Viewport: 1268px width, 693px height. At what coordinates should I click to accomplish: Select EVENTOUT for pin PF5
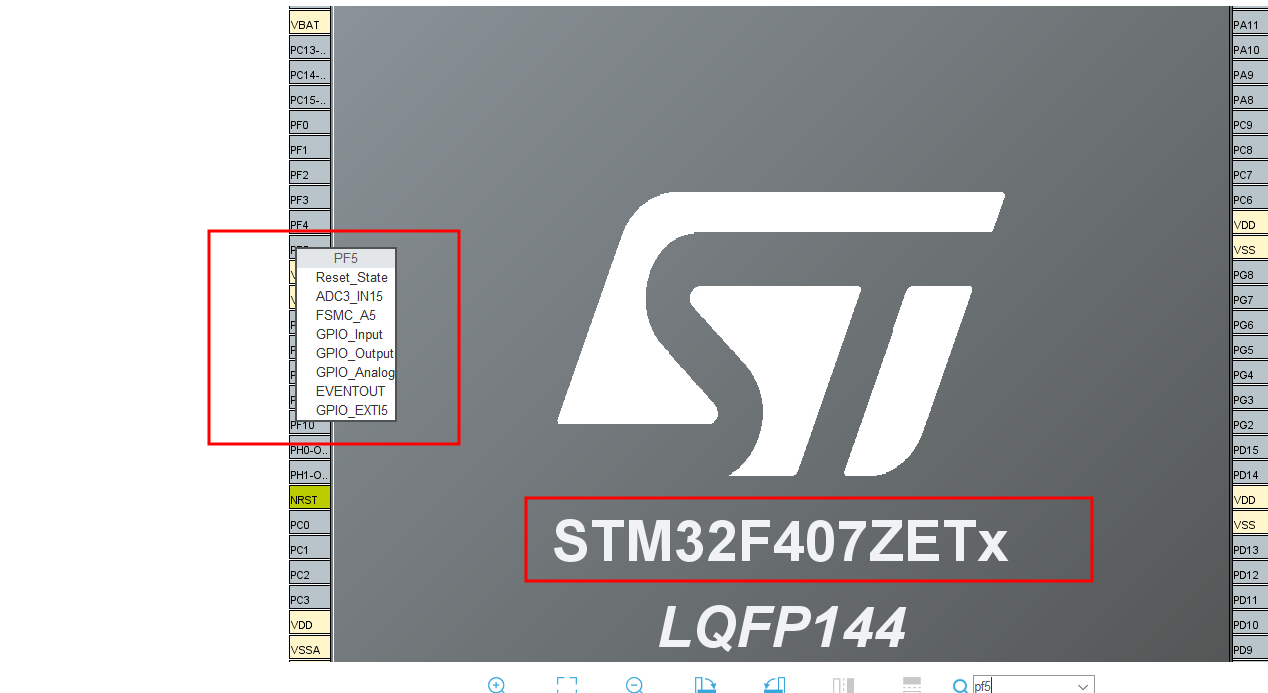coord(350,391)
